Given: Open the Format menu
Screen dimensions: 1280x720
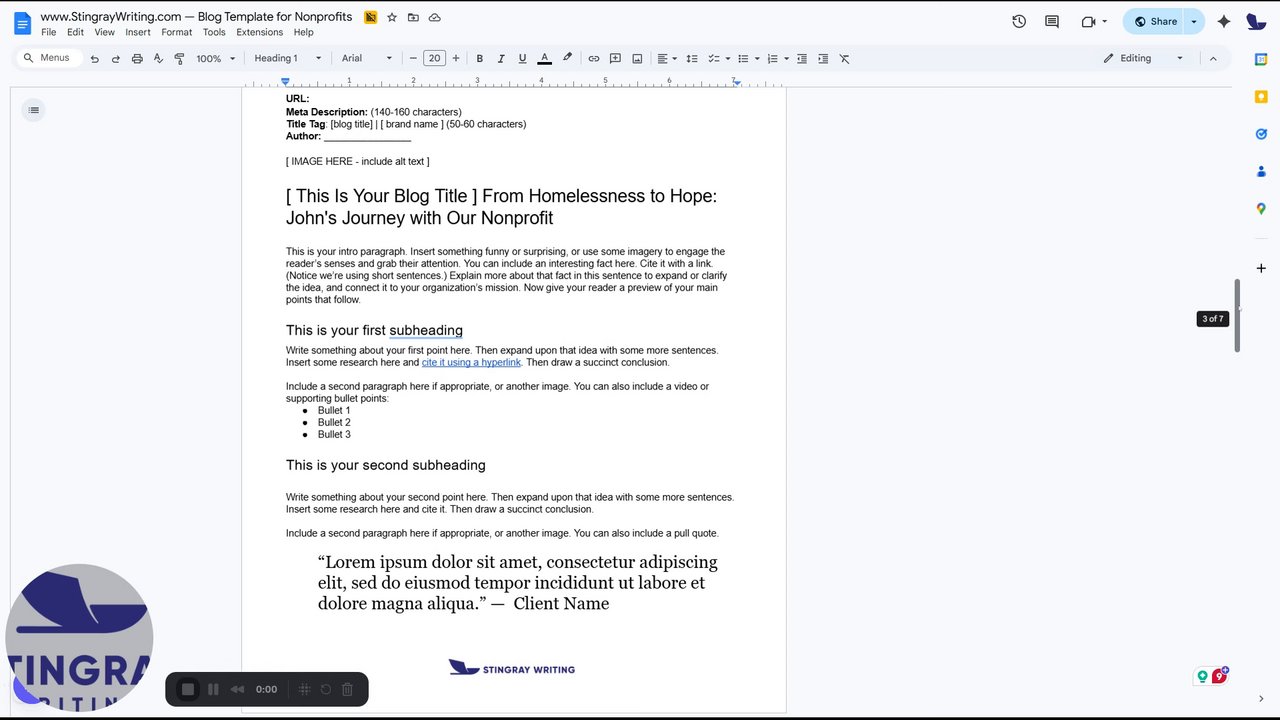Looking at the screenshot, I should (x=176, y=32).
